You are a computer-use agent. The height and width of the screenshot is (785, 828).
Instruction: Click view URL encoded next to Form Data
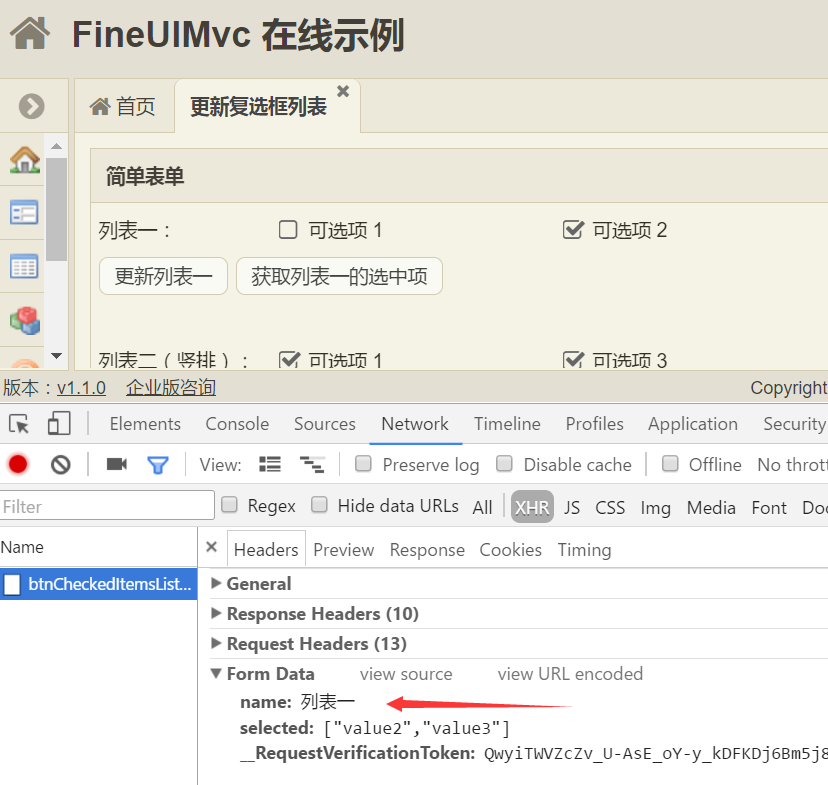tap(570, 674)
